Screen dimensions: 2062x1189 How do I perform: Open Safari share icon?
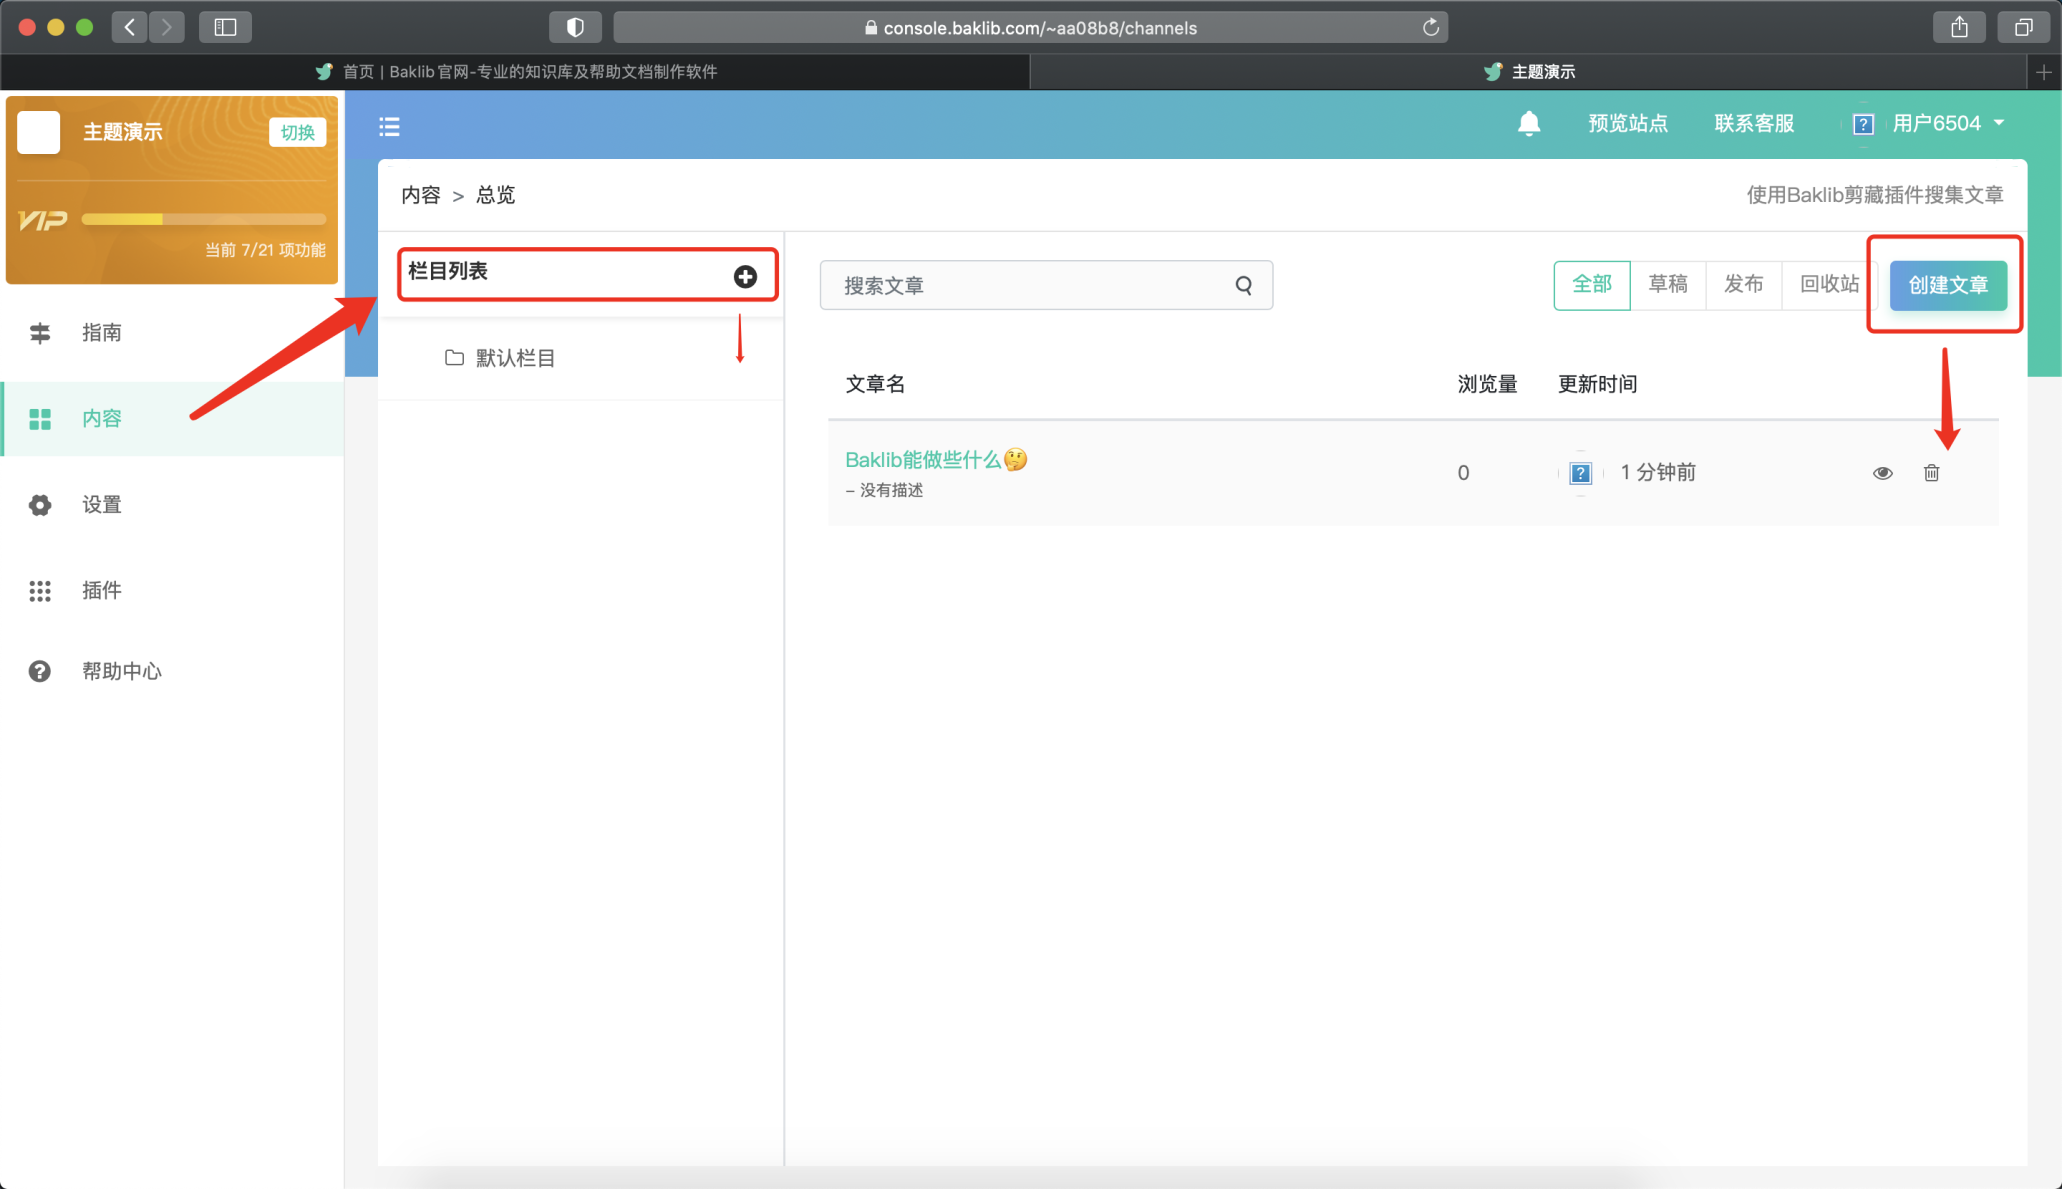point(1959,28)
